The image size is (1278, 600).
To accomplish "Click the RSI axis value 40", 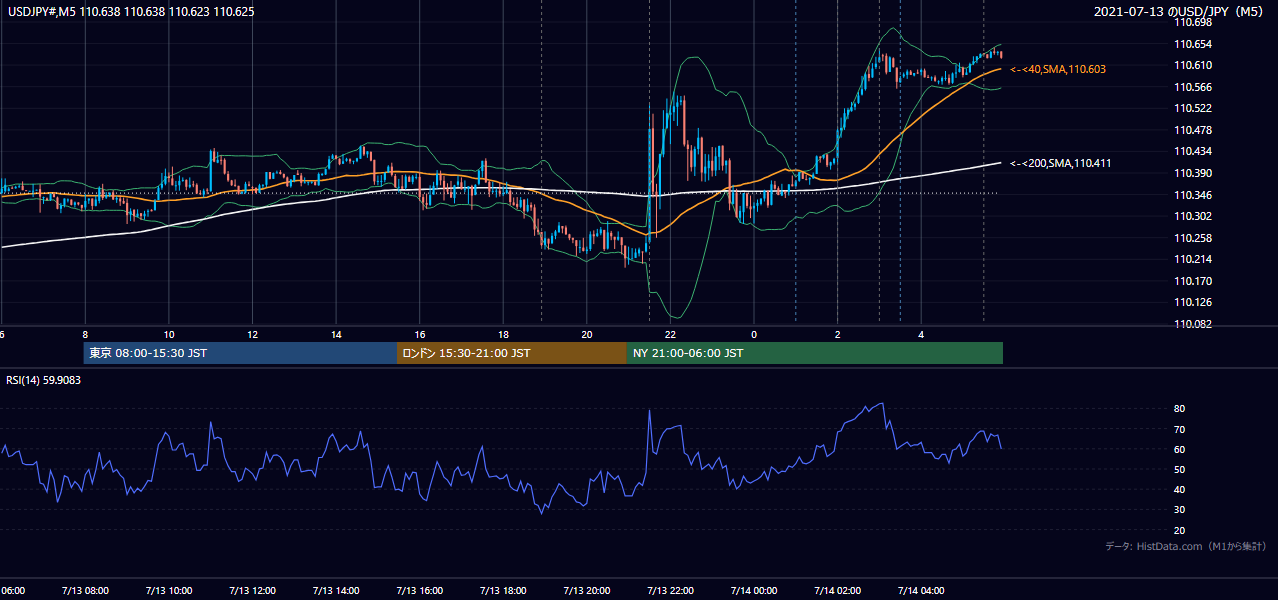I will (1179, 489).
